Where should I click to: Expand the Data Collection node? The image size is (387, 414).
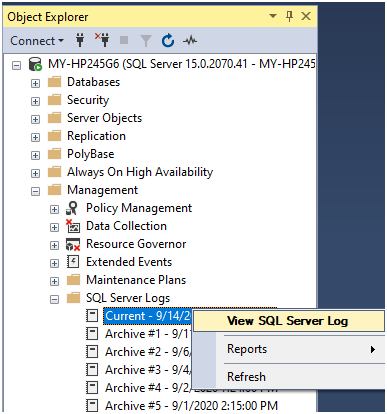coord(54,227)
